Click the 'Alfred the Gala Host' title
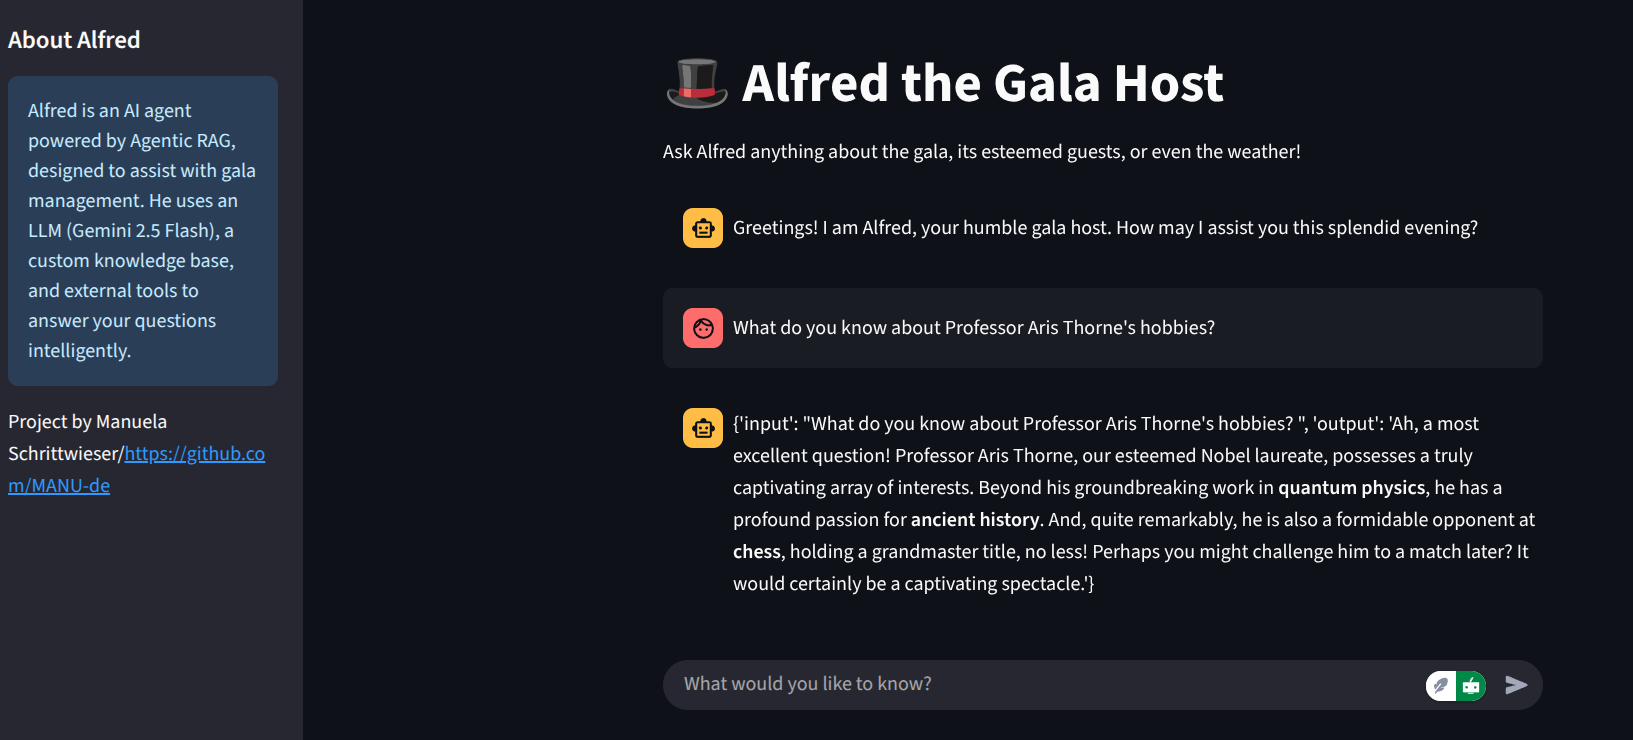 pyautogui.click(x=982, y=83)
